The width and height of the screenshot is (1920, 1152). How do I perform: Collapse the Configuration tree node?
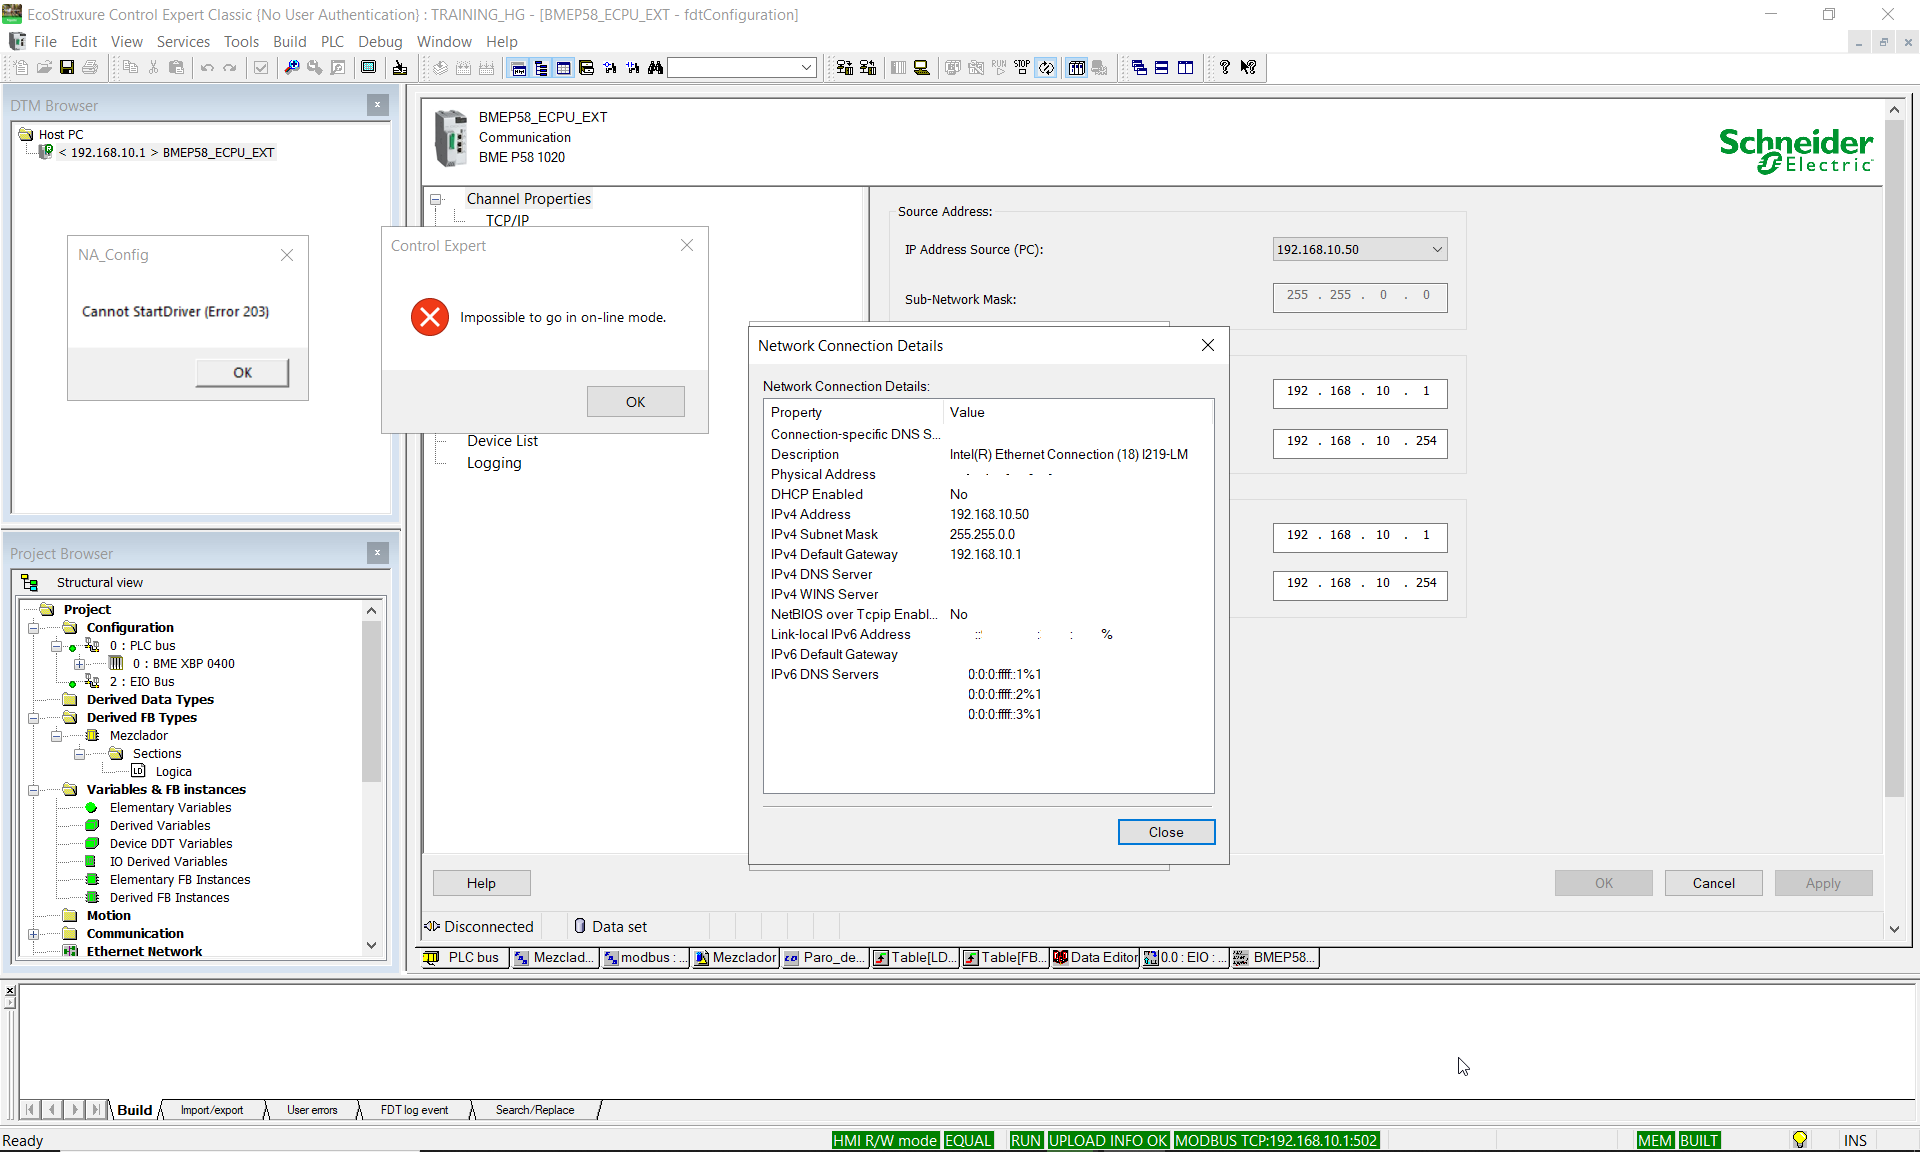coord(33,628)
